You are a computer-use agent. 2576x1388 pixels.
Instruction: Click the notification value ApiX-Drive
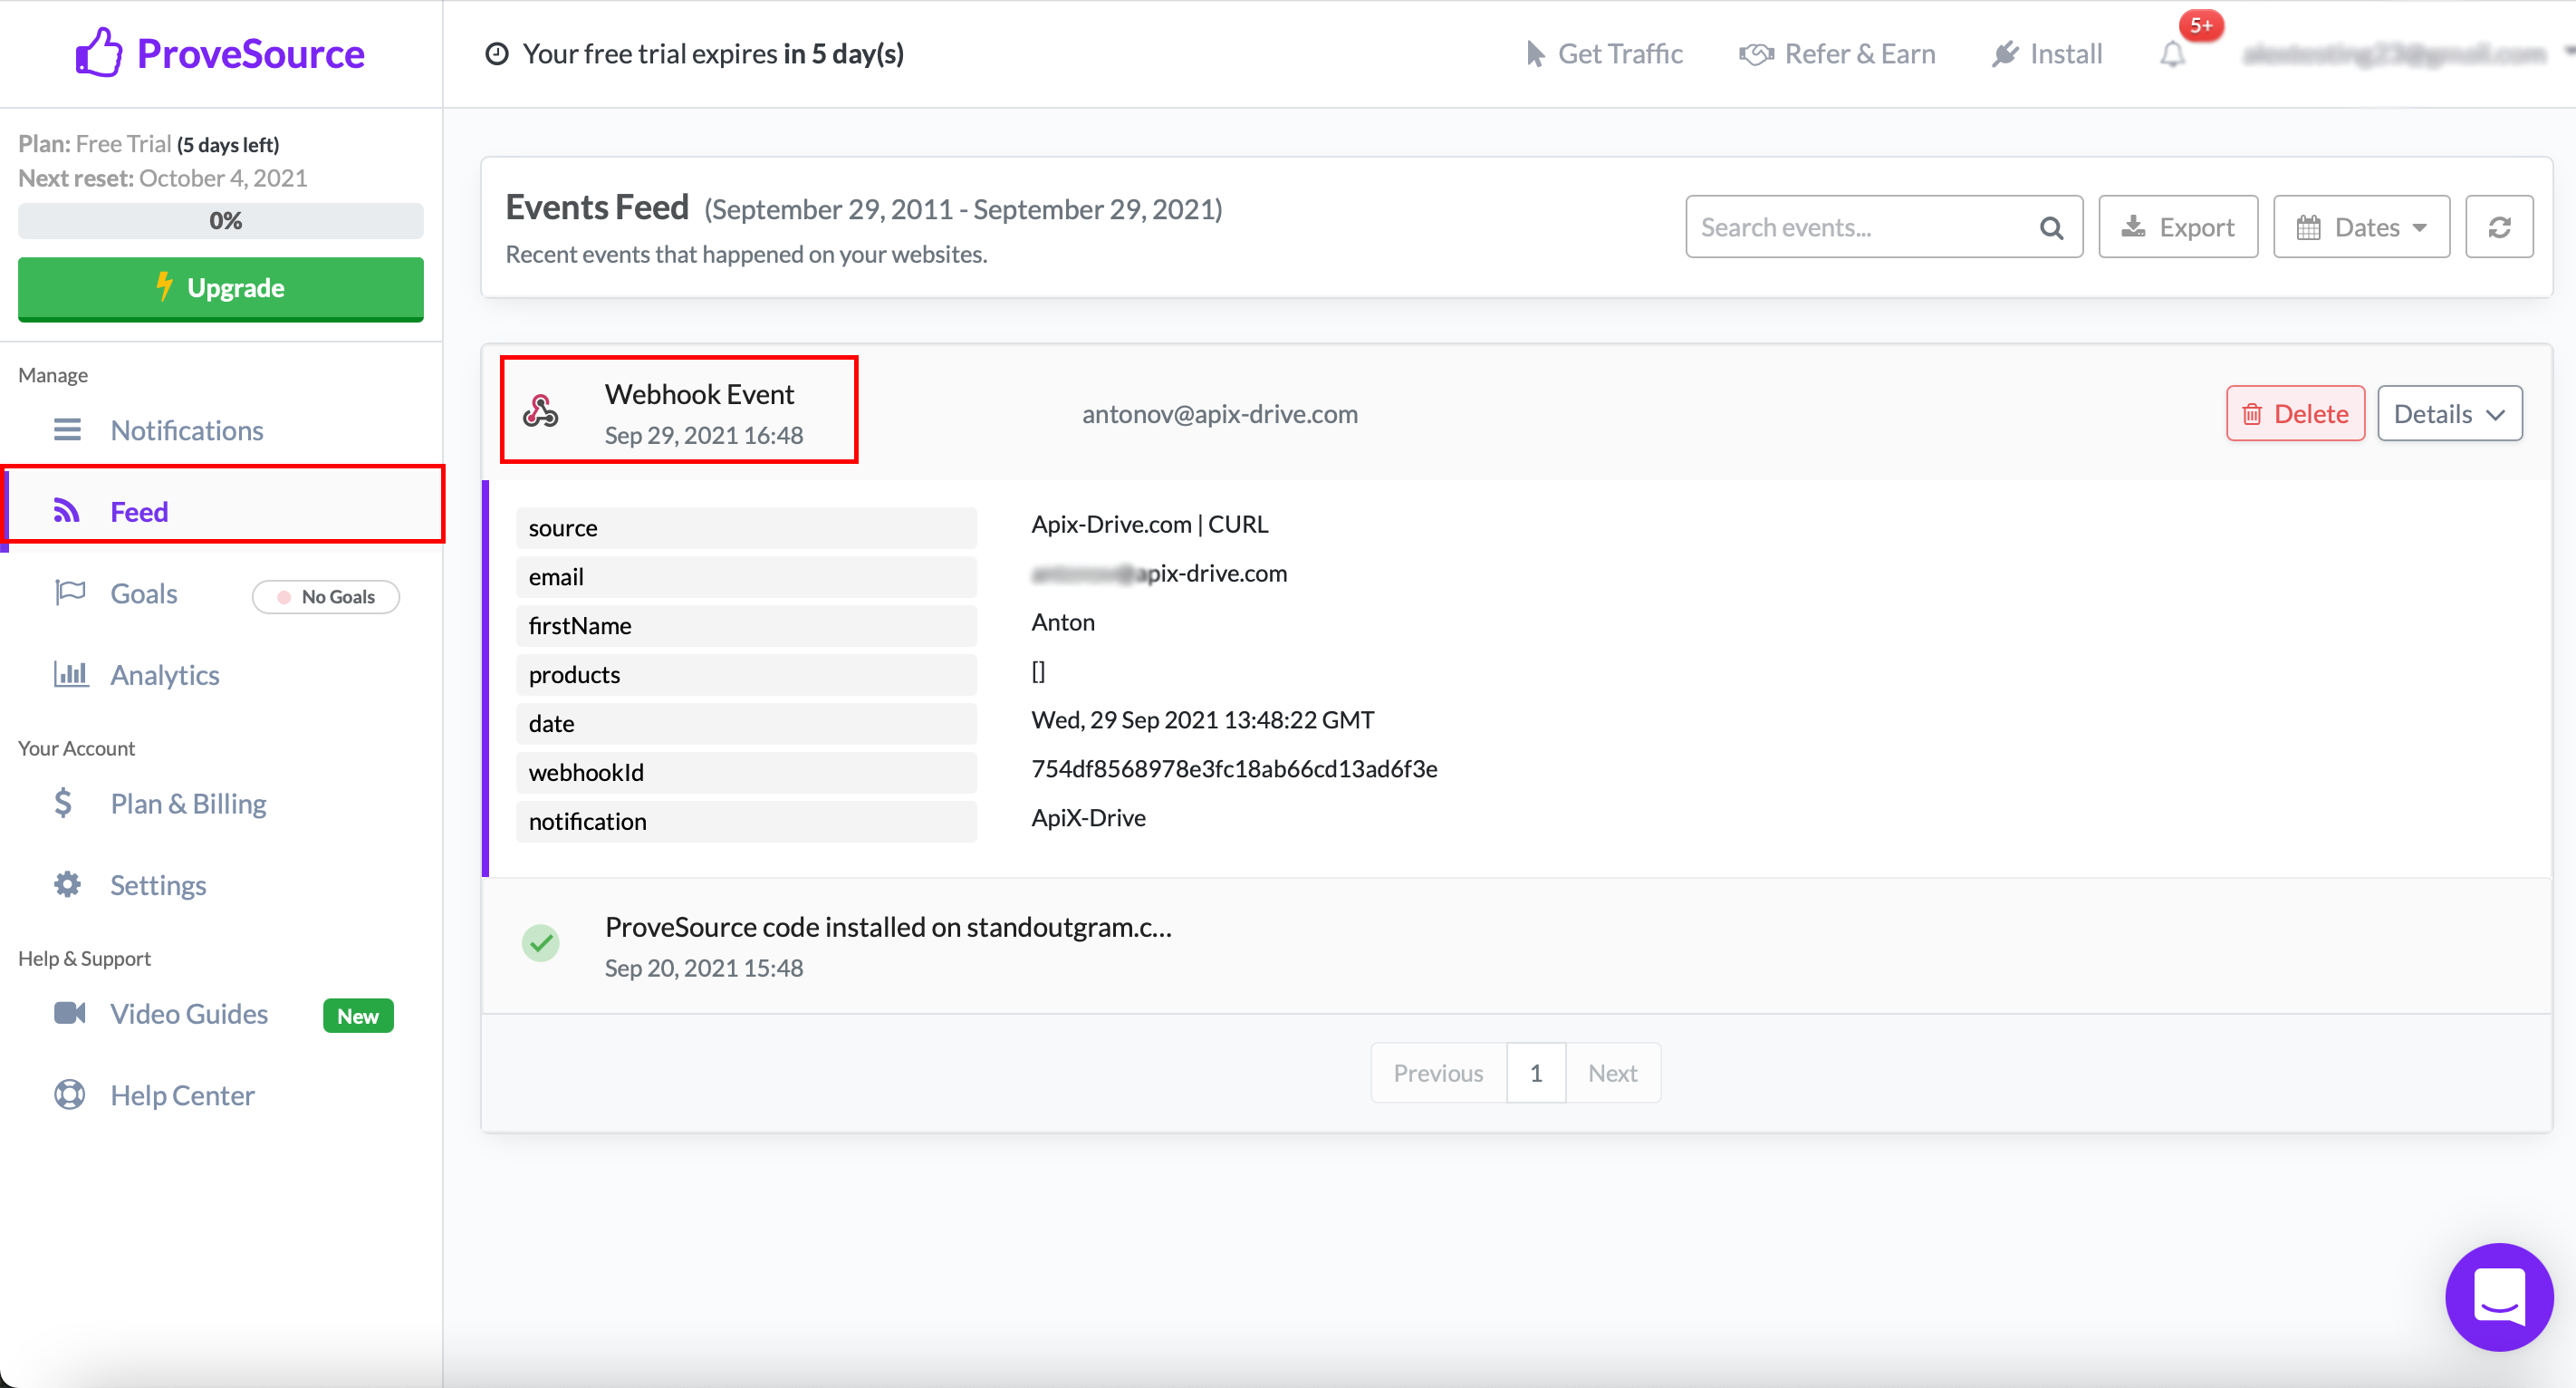pyautogui.click(x=1089, y=818)
